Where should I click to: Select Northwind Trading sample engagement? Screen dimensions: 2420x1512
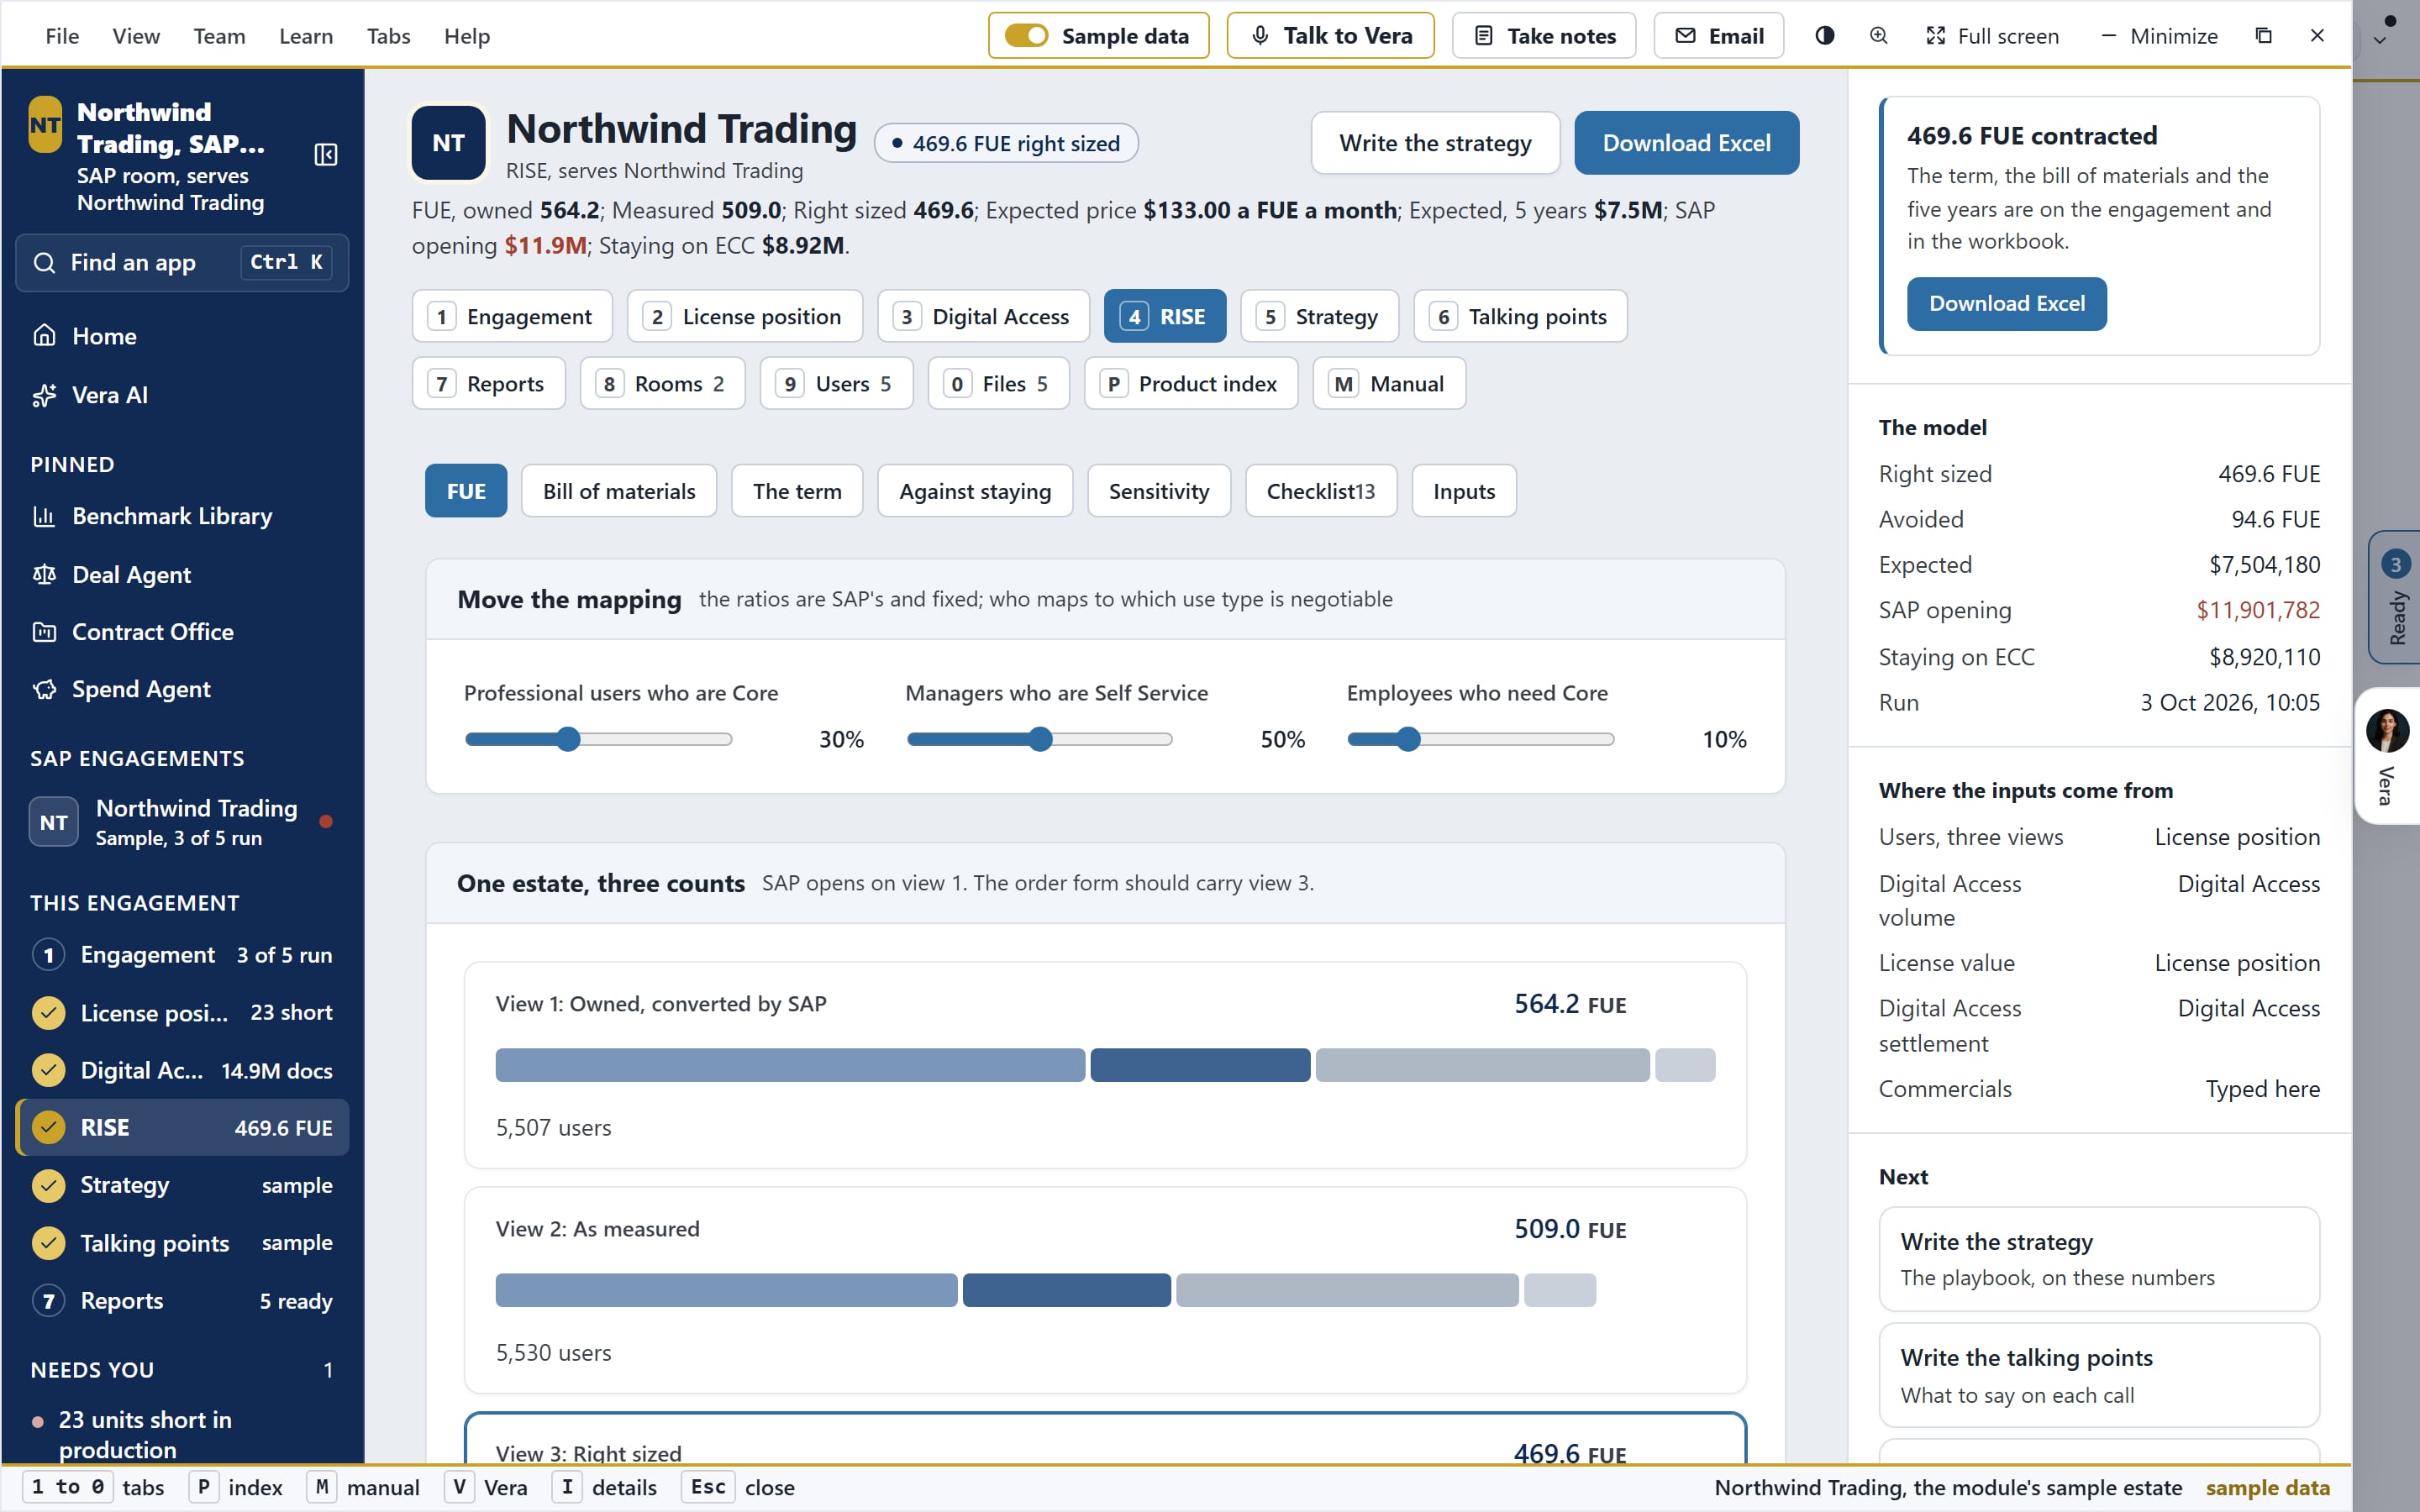(x=182, y=822)
